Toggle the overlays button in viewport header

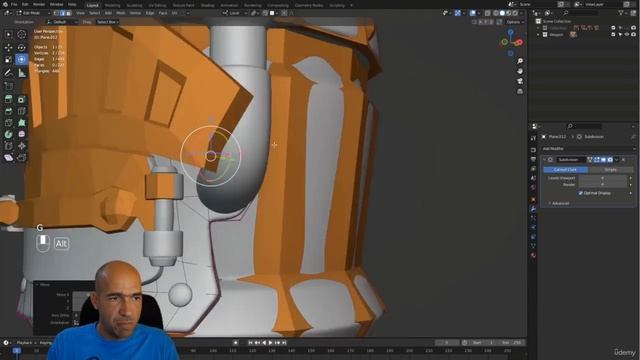pyautogui.click(x=473, y=13)
